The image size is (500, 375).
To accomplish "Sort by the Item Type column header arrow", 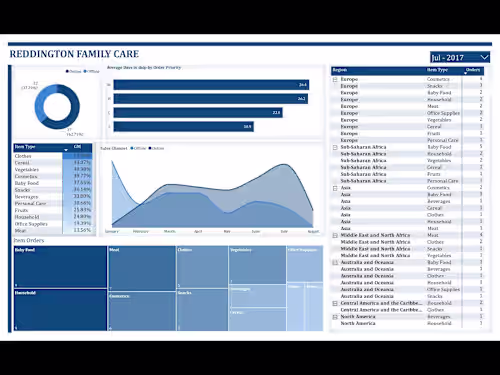I will 66,150.
